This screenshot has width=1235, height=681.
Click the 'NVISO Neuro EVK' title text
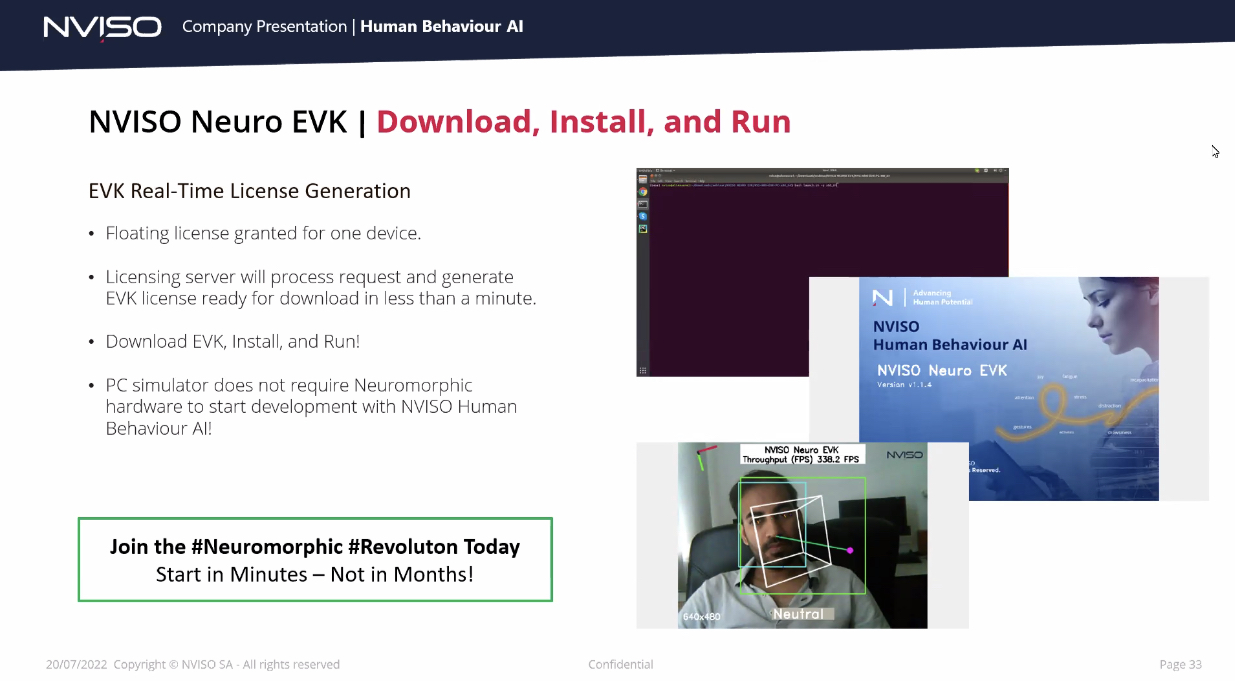[218, 122]
